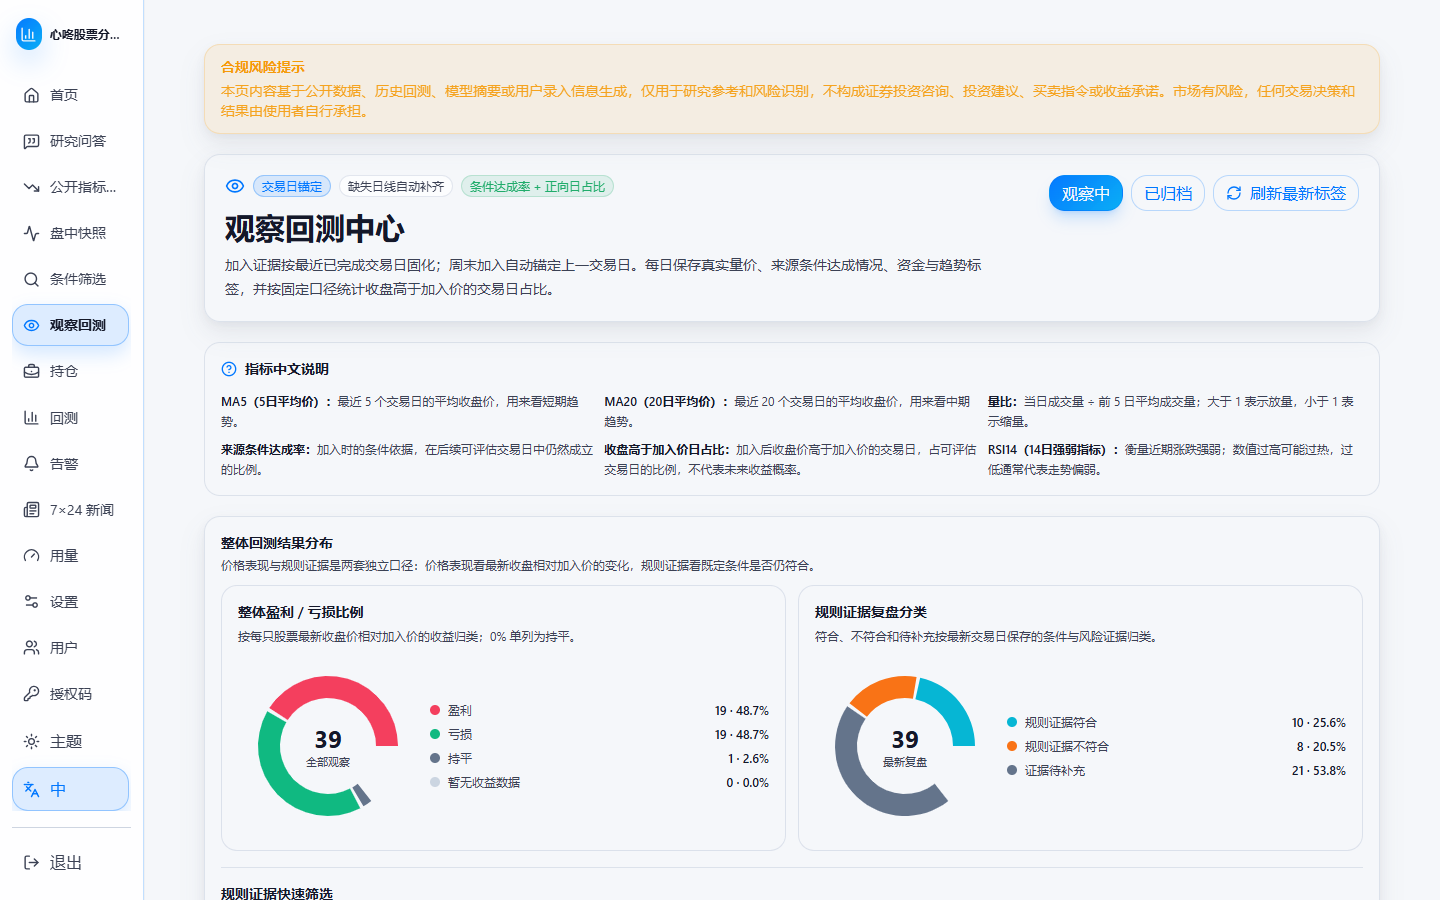Image resolution: width=1440 pixels, height=900 pixels.
Task: Click the 交易日锚定 tag
Action: [292, 187]
